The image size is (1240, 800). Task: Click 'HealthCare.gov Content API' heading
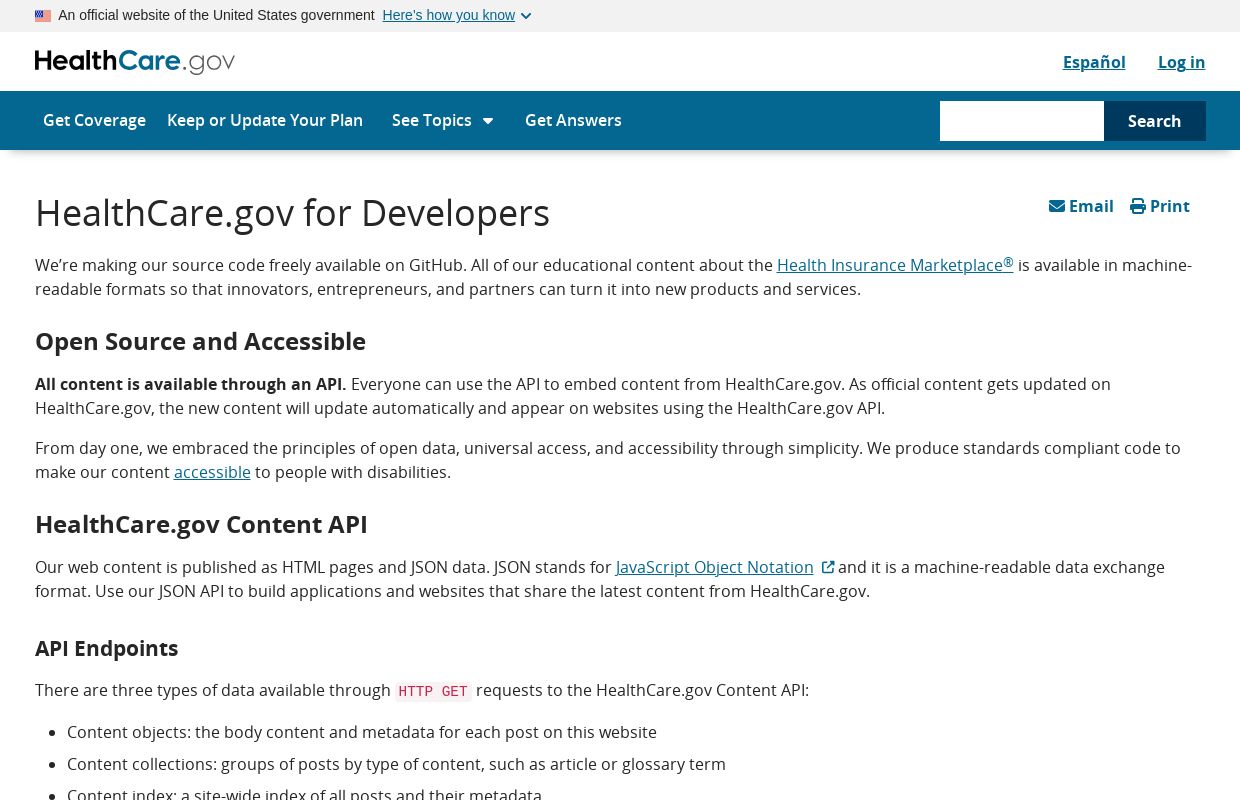coord(201,524)
